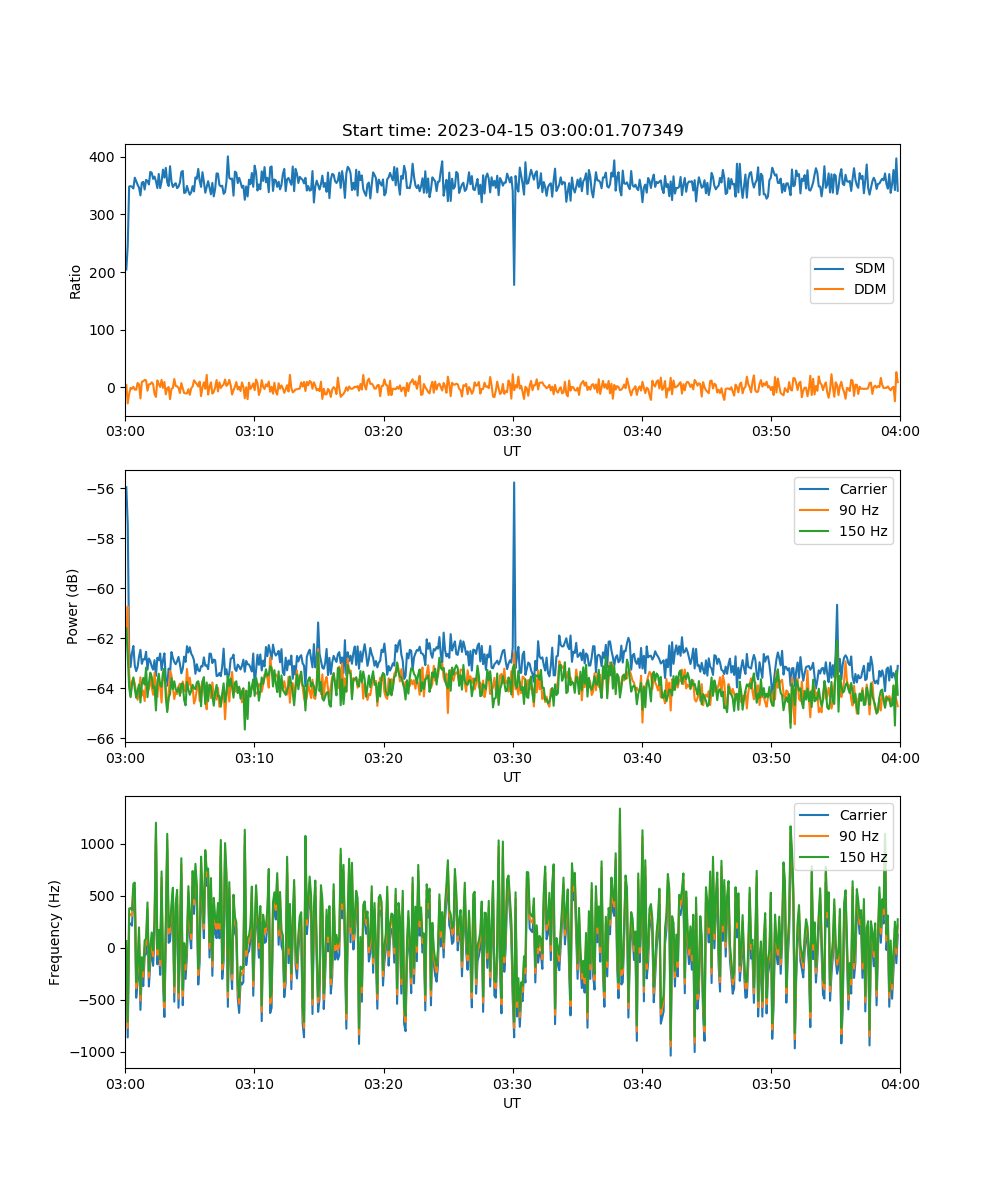Click the 200 tick on the Ratio axis
This screenshot has height=1200, width=1000.
(x=104, y=272)
